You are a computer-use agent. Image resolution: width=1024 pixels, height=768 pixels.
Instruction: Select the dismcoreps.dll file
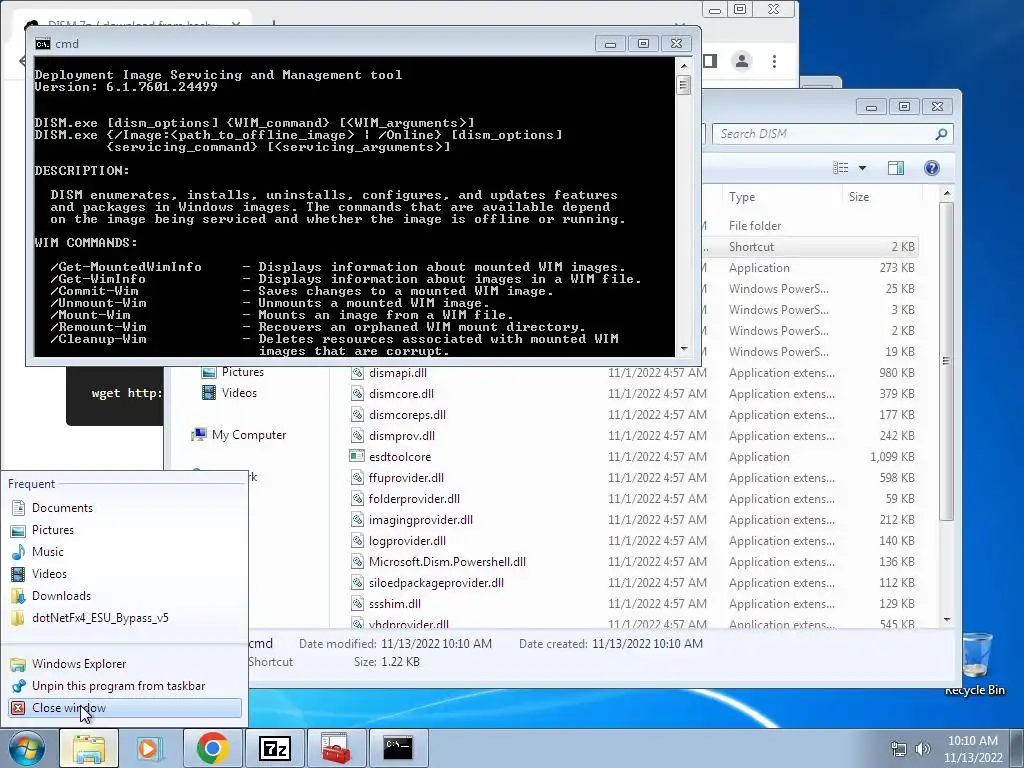[407, 415]
